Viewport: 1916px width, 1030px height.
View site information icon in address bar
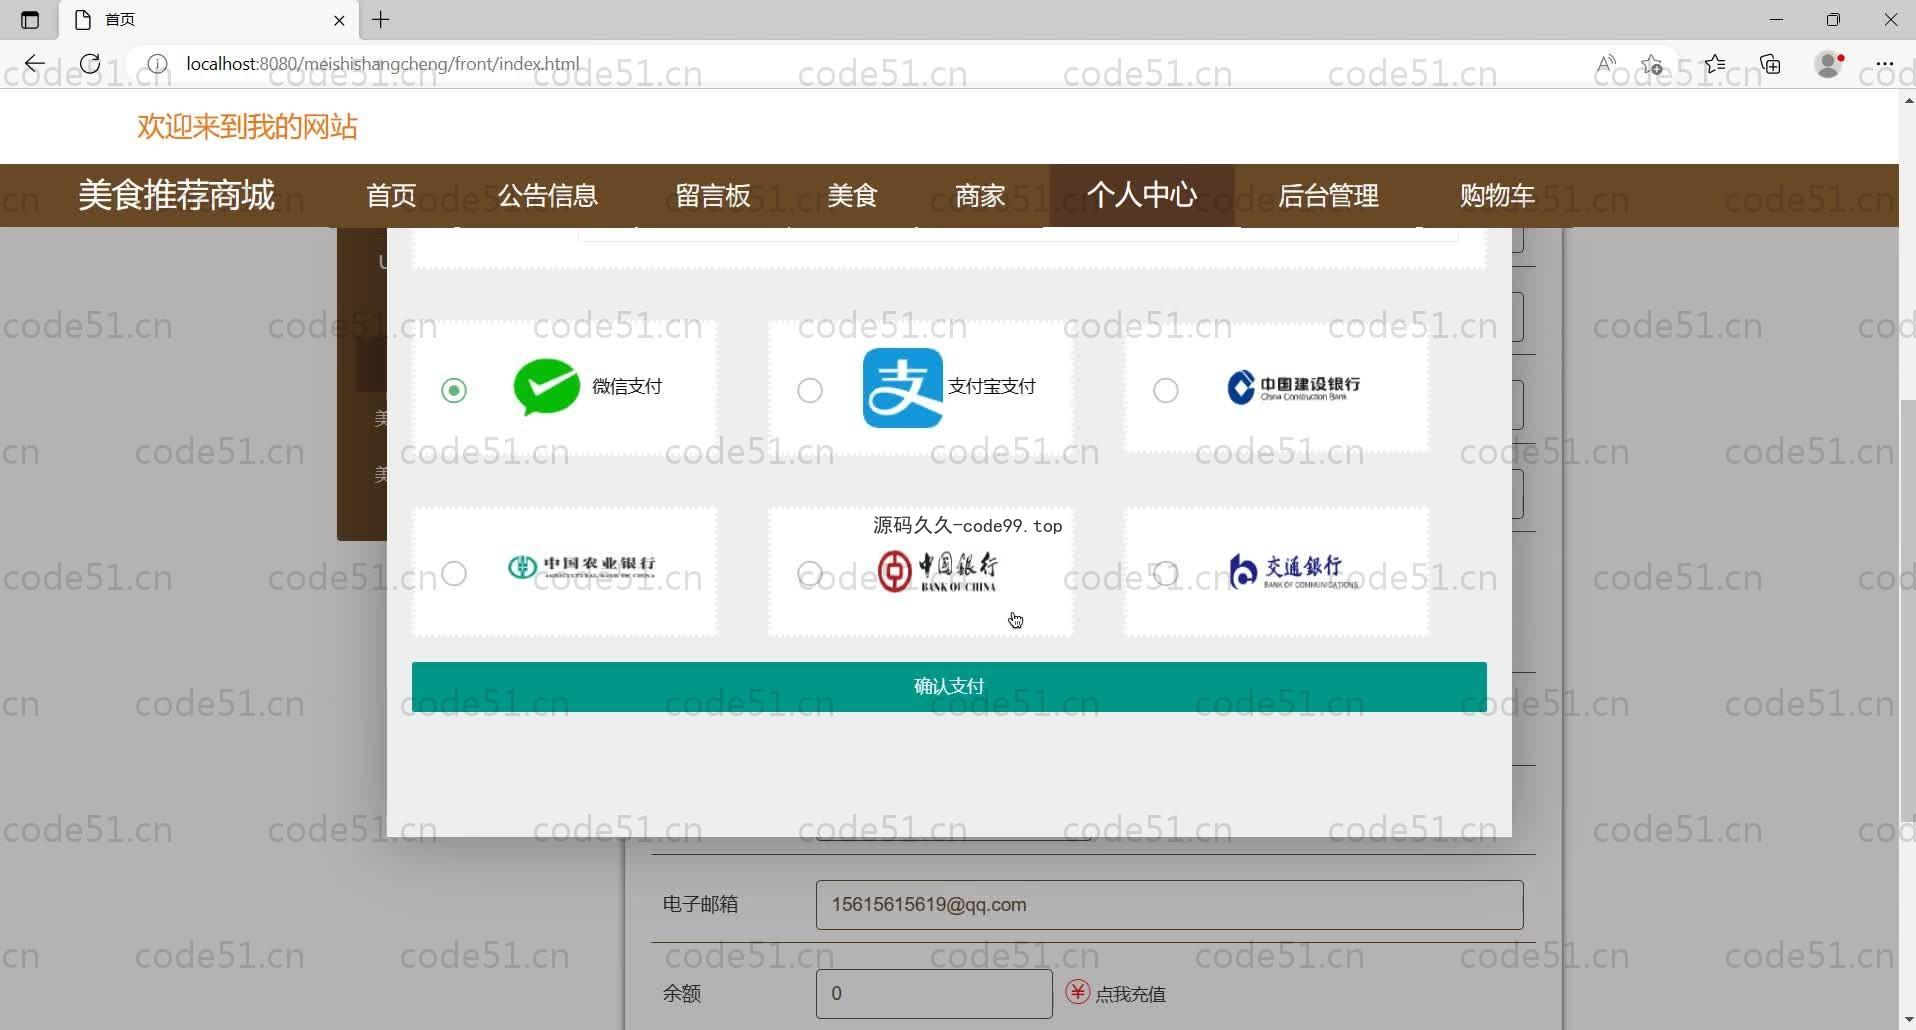click(x=157, y=64)
